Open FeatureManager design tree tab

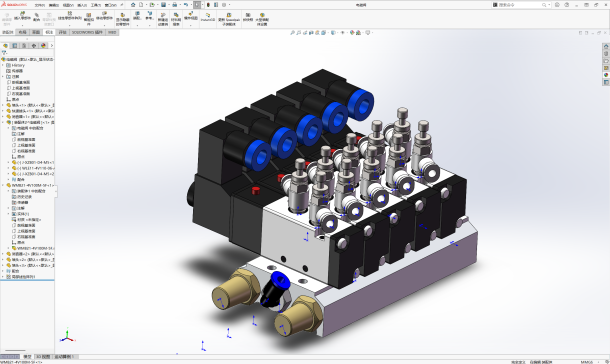[x=5, y=46]
